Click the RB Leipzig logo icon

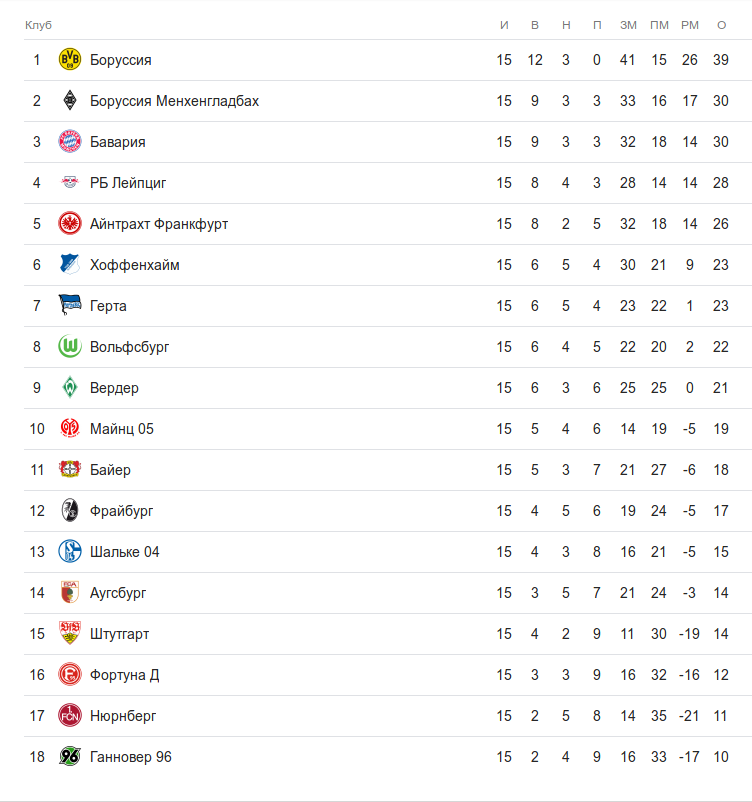tap(69, 183)
